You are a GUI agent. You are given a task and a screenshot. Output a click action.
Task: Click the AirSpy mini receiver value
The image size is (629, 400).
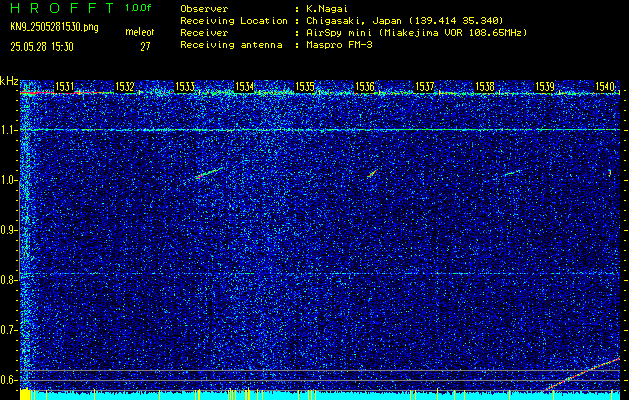416,33
